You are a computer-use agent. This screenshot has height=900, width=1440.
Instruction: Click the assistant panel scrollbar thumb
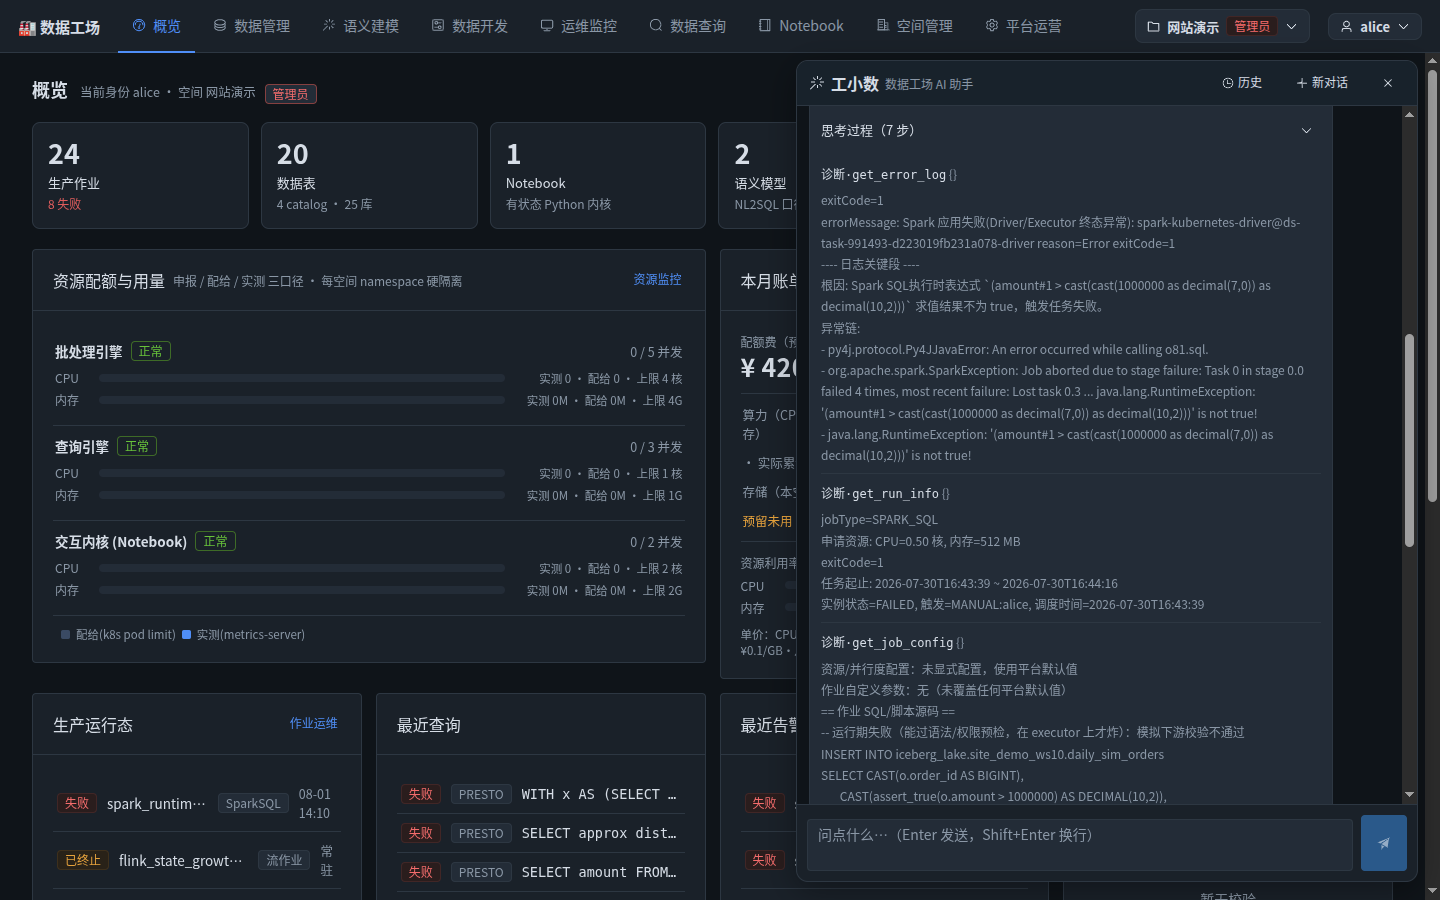(x=1409, y=441)
